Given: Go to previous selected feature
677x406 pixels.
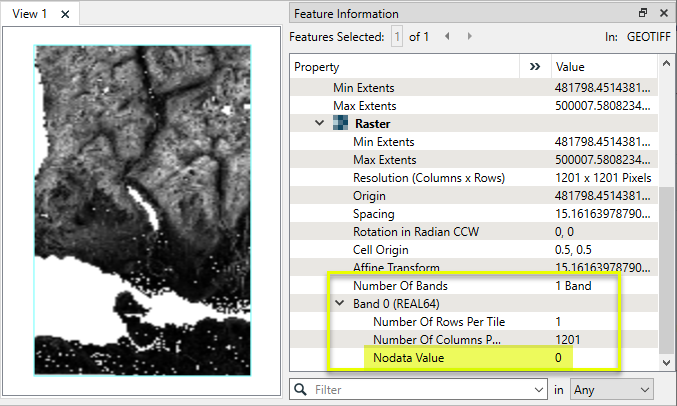Looking at the screenshot, I should (447, 36).
